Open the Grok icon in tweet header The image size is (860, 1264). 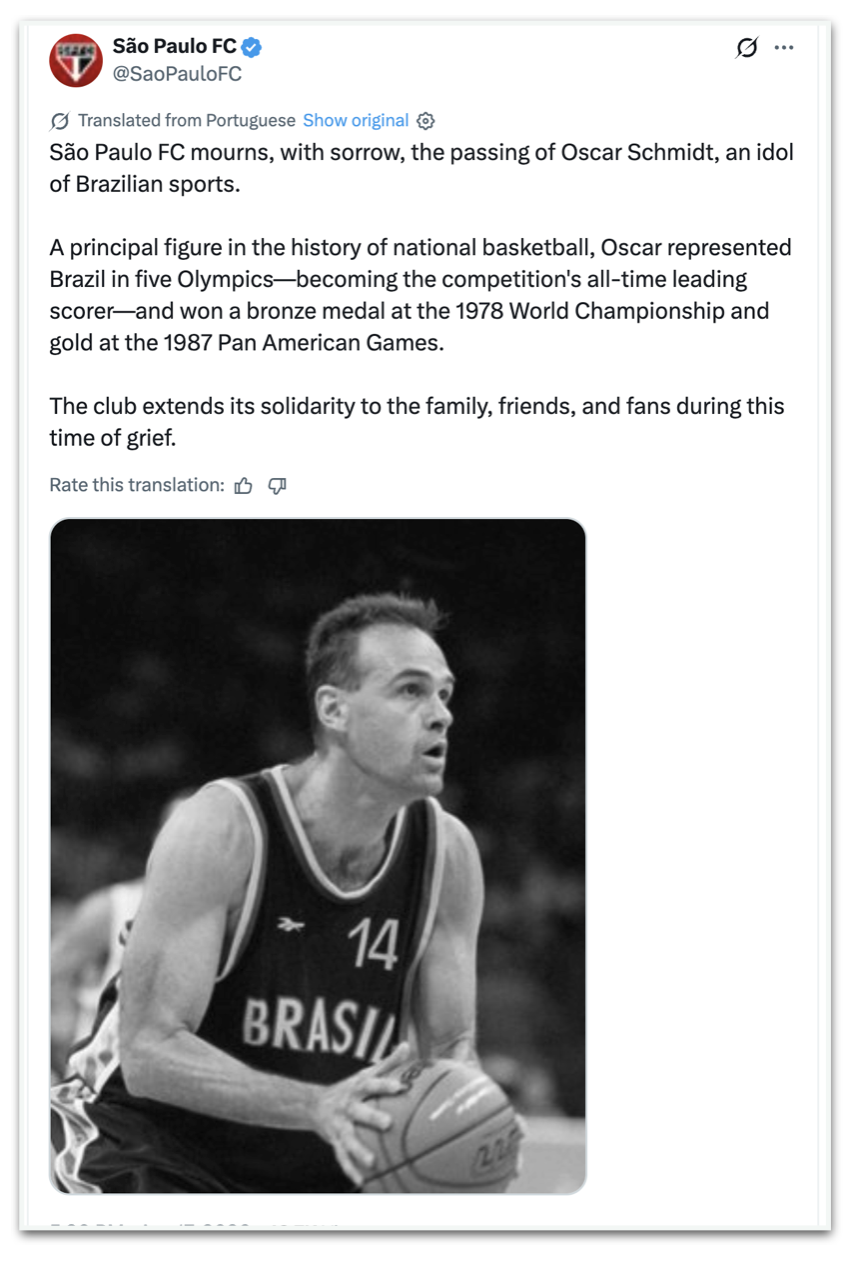[x=746, y=47]
